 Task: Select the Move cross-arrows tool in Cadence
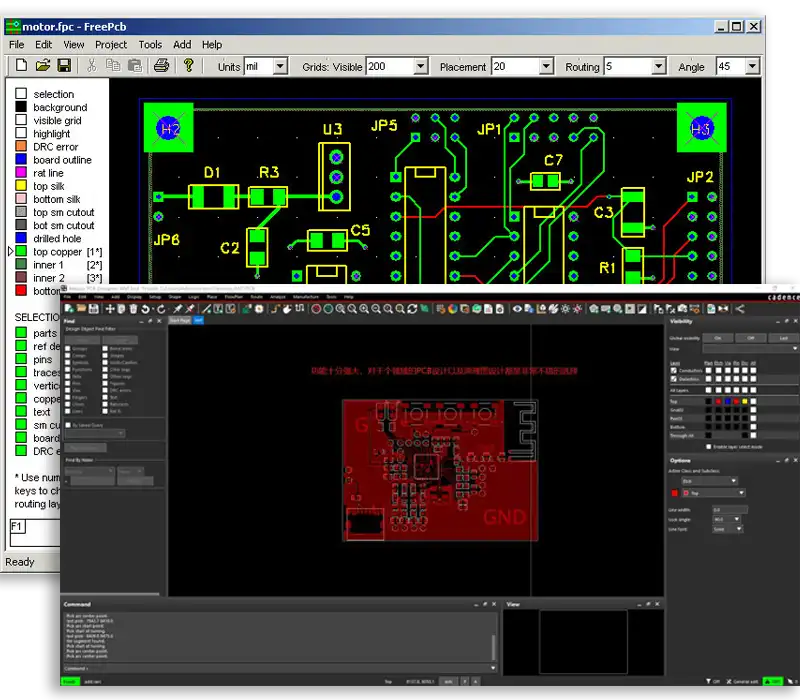tap(110, 309)
